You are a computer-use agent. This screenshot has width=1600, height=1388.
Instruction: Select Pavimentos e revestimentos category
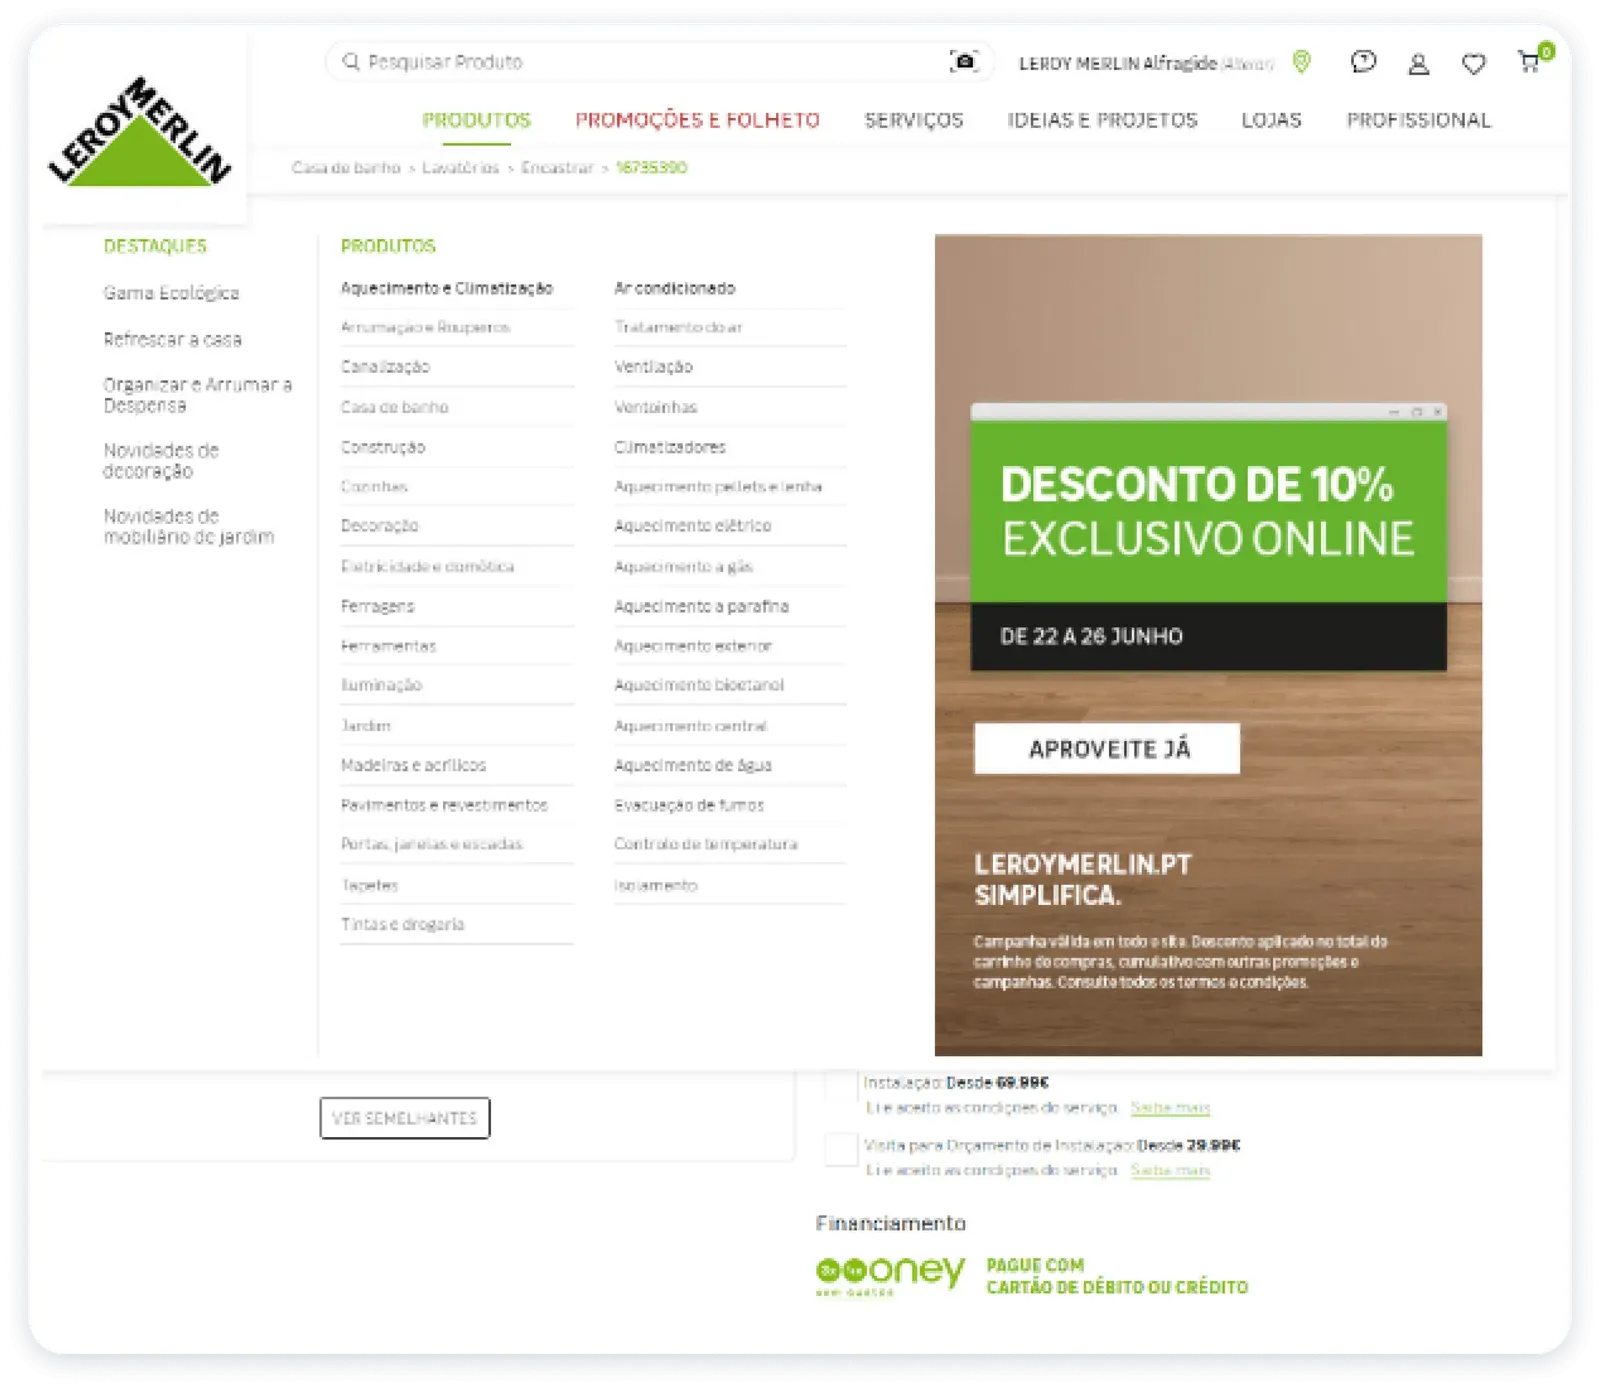[x=444, y=805]
